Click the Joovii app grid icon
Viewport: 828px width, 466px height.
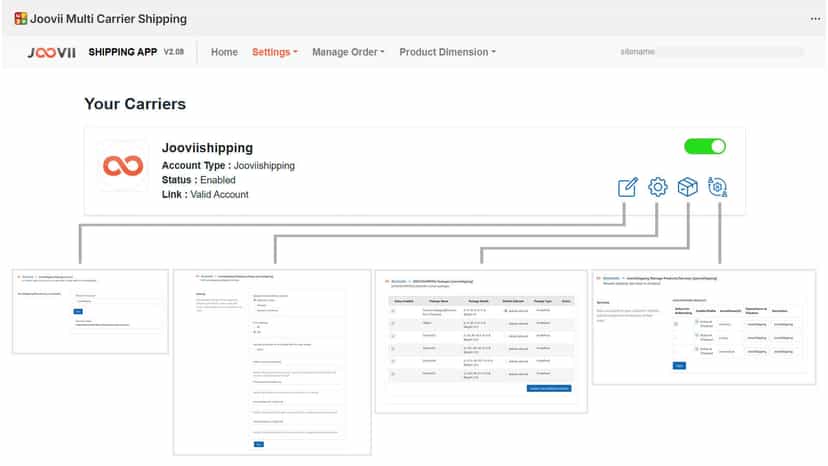coord(21,19)
